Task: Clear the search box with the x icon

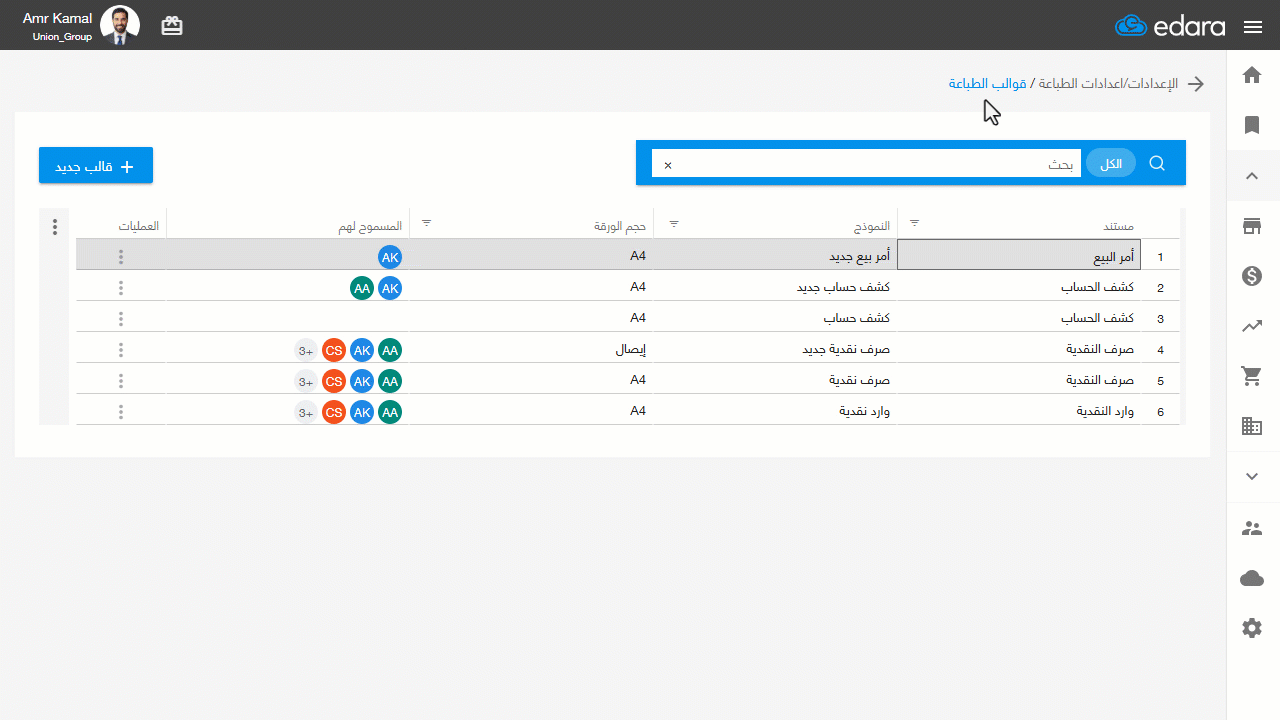Action: [668, 165]
